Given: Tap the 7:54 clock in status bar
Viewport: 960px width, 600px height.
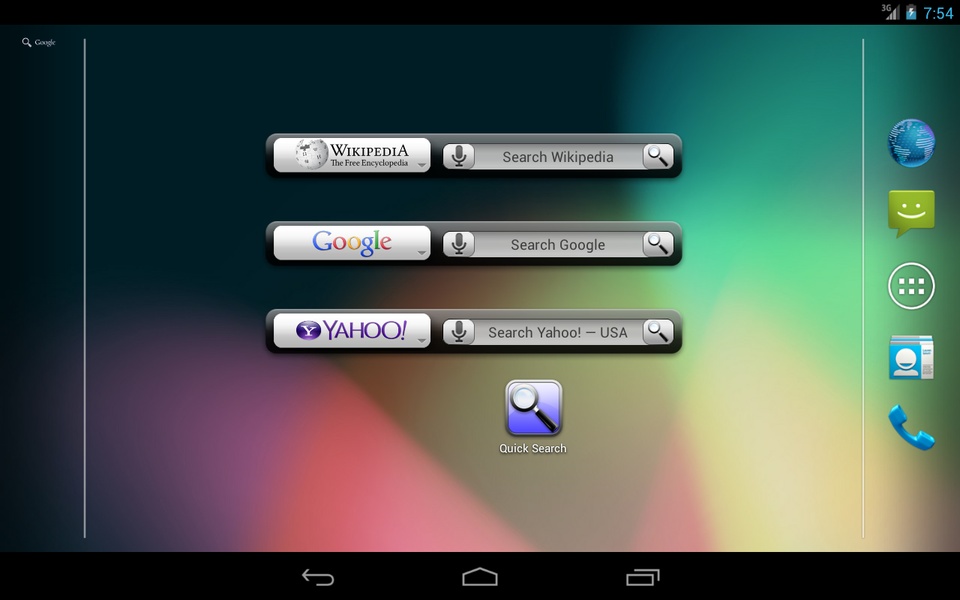Looking at the screenshot, I should click(938, 13).
